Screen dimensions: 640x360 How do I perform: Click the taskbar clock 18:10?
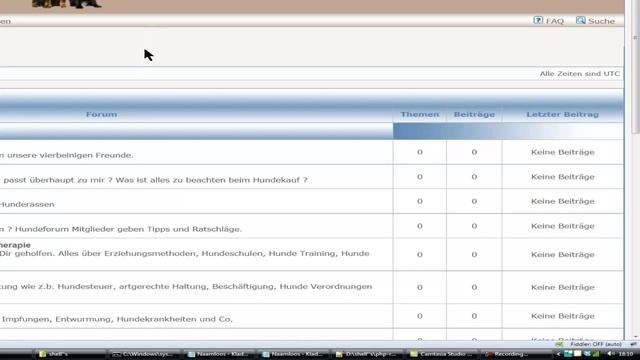click(626, 354)
